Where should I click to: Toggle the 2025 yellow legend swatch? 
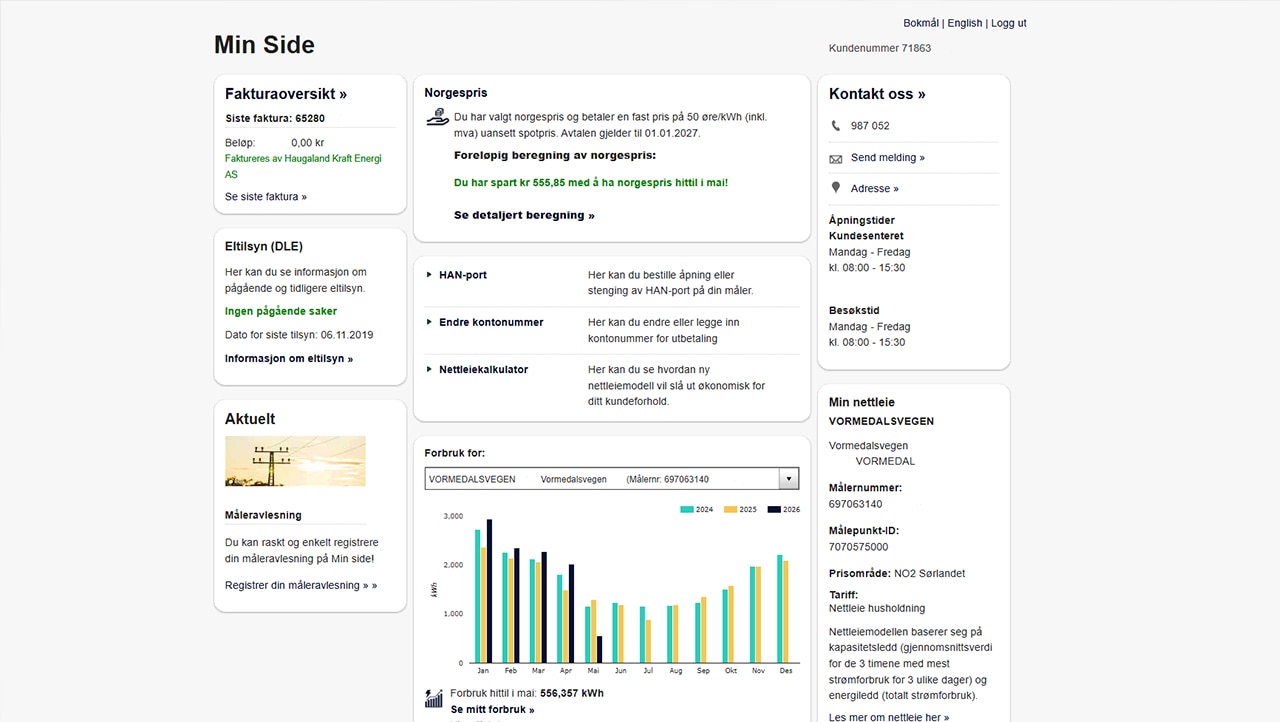[x=731, y=510]
